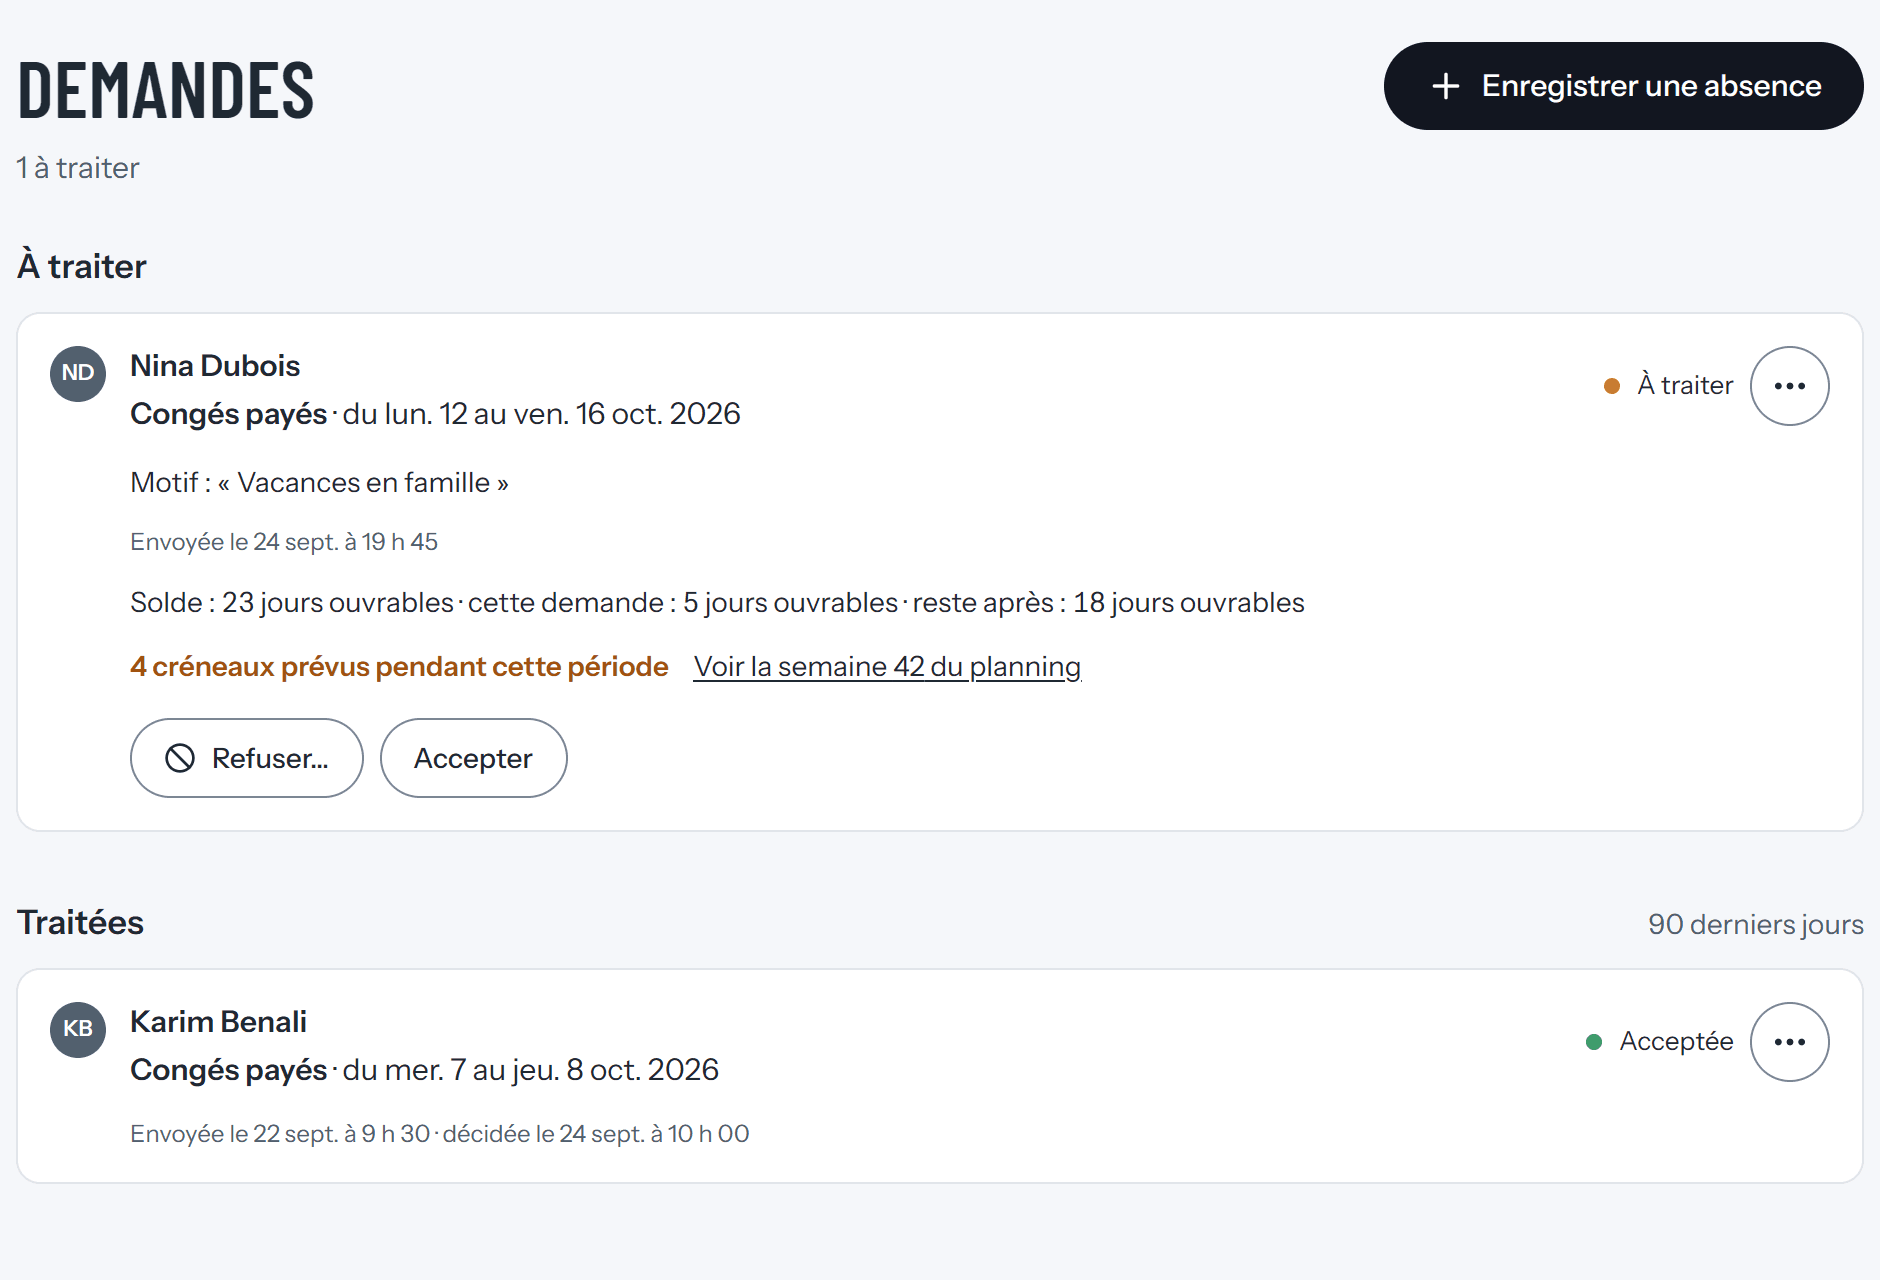Open Voir la semaine 42 du planning link

[x=887, y=667]
